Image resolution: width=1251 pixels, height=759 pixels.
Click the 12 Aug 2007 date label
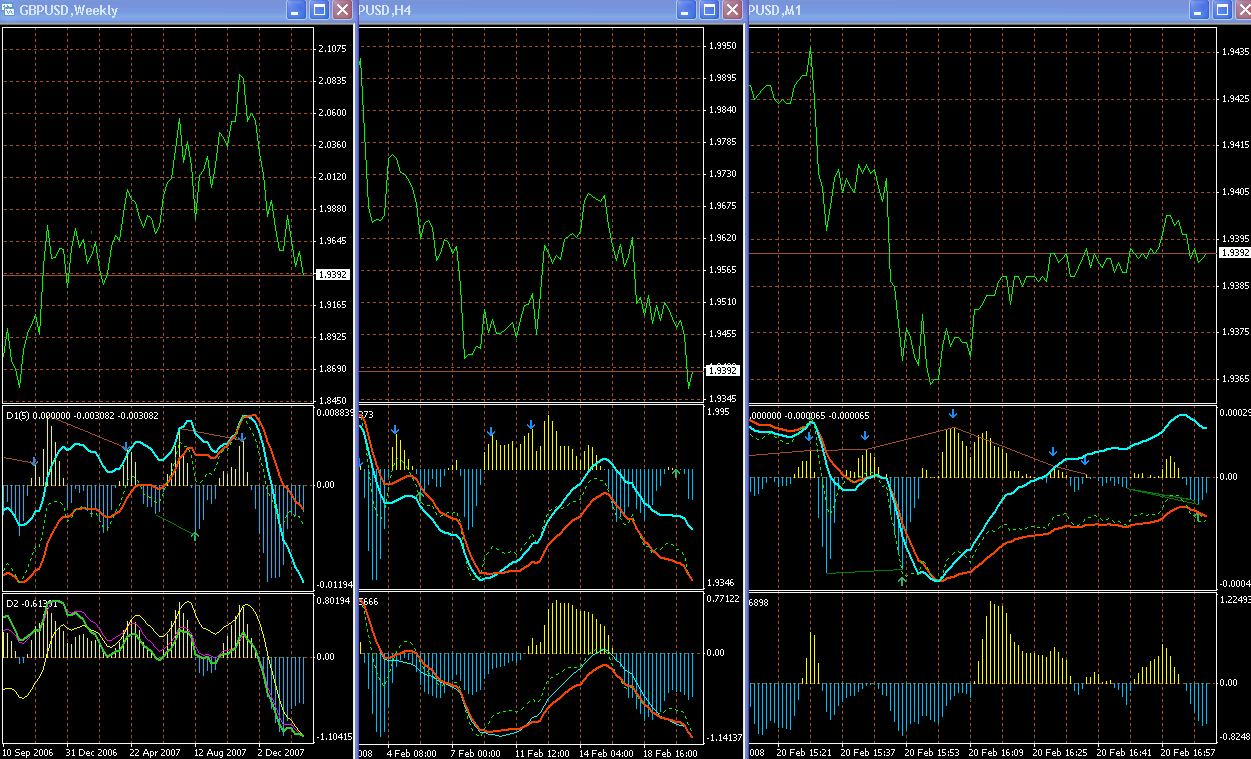[220, 751]
